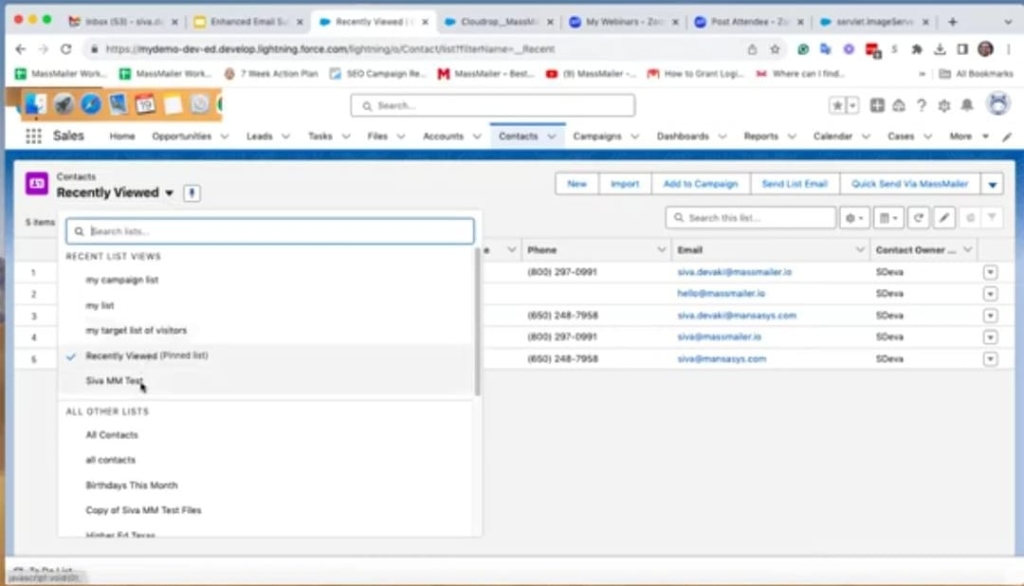Select the 'Siva MM Test' list view
This screenshot has width=1024, height=586.
point(114,381)
